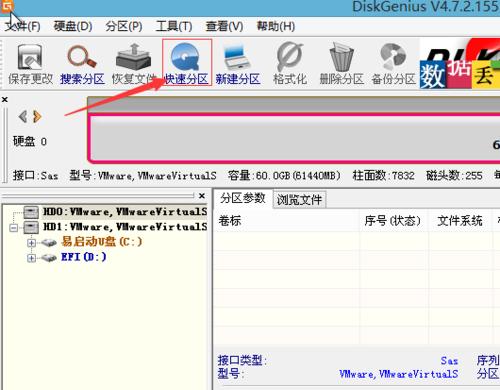Click the 删除分区 delete partition icon
Viewport: 500px width, 390px height.
point(341,63)
